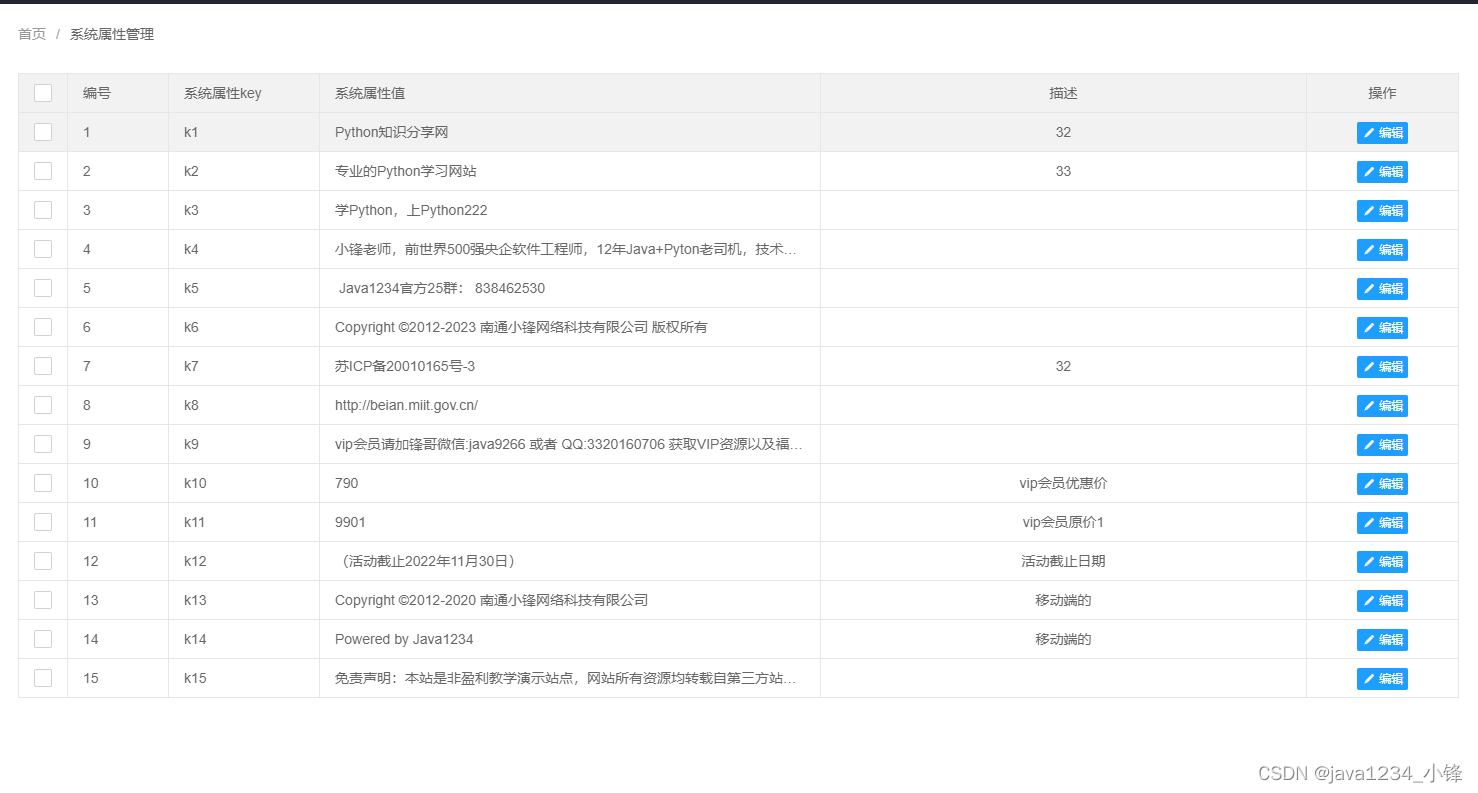Viewport: 1478px width, 793px height.
Task: Click the description vip会员优惠价
Action: pyautogui.click(x=1063, y=483)
